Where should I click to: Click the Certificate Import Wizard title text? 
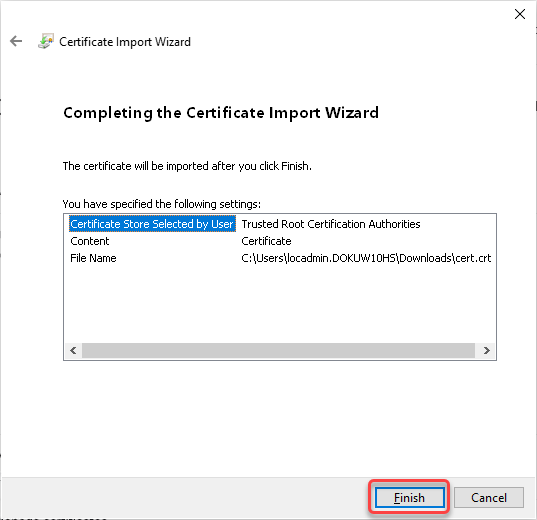(x=125, y=42)
